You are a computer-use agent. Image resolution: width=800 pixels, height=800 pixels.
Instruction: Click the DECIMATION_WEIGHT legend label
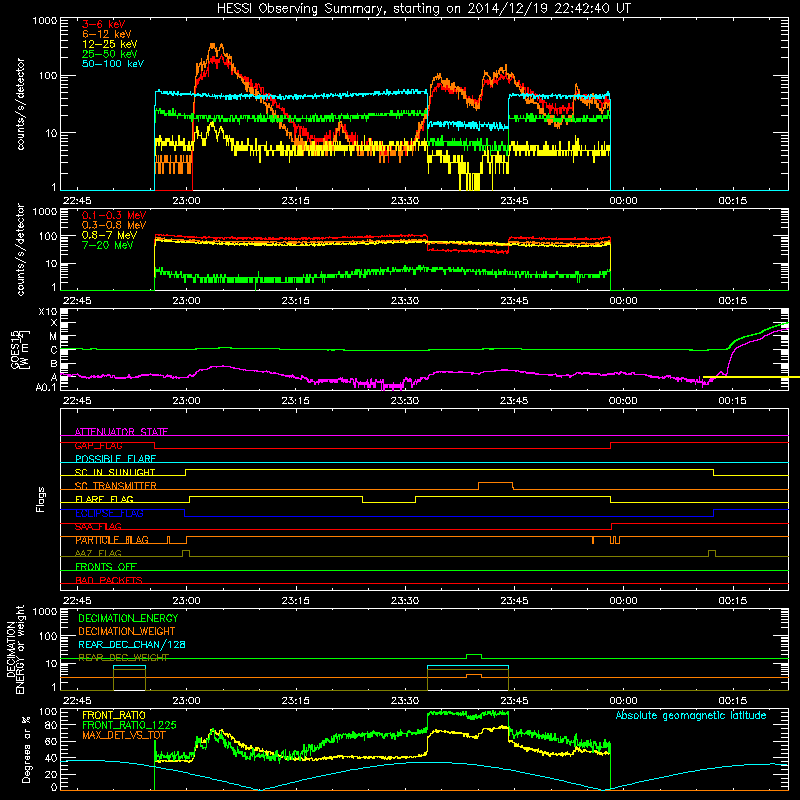pos(127,631)
